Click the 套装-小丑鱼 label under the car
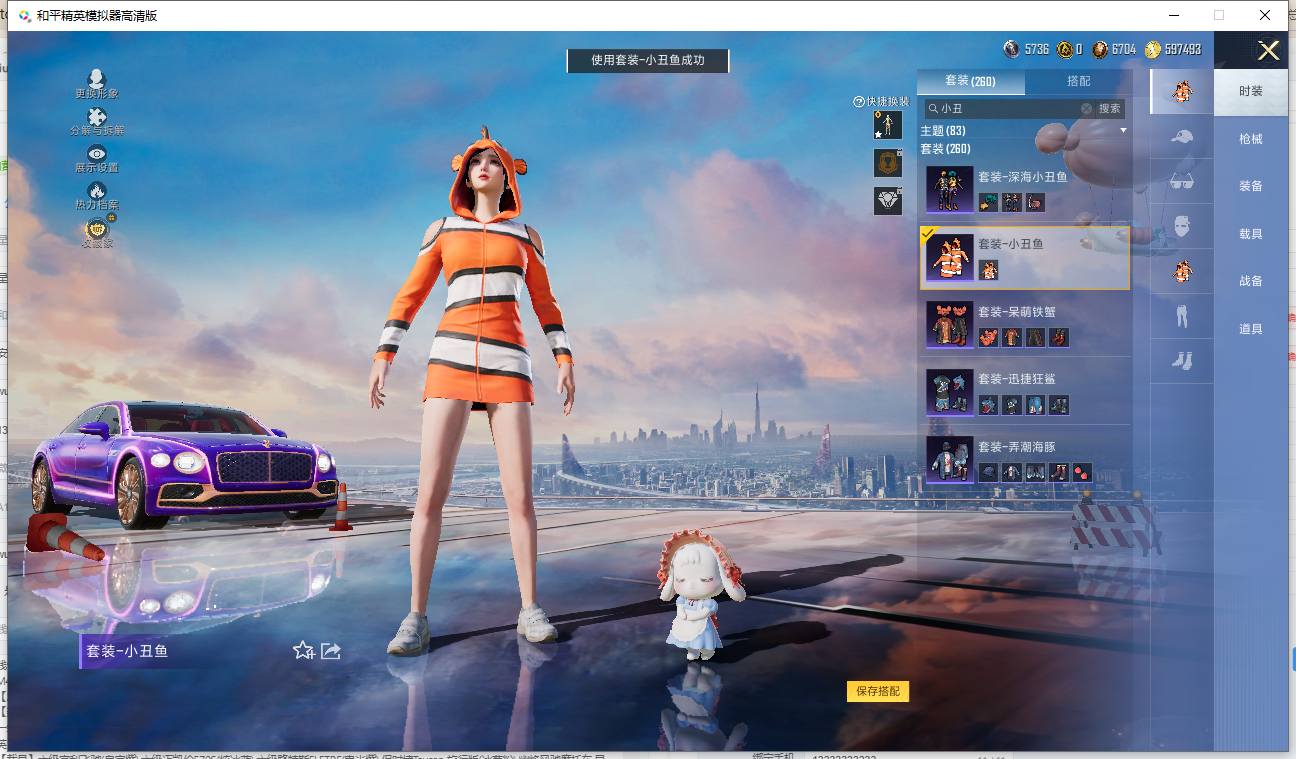 coord(127,651)
